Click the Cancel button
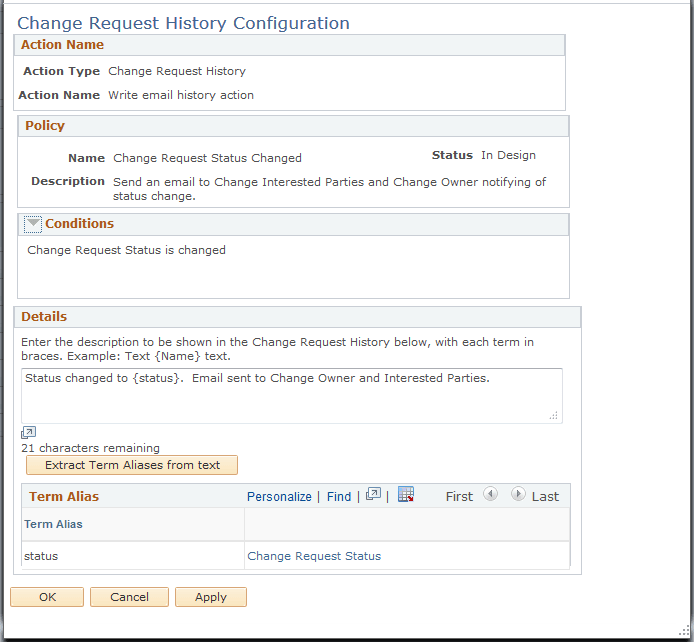This screenshot has height=642, width=694. [129, 597]
